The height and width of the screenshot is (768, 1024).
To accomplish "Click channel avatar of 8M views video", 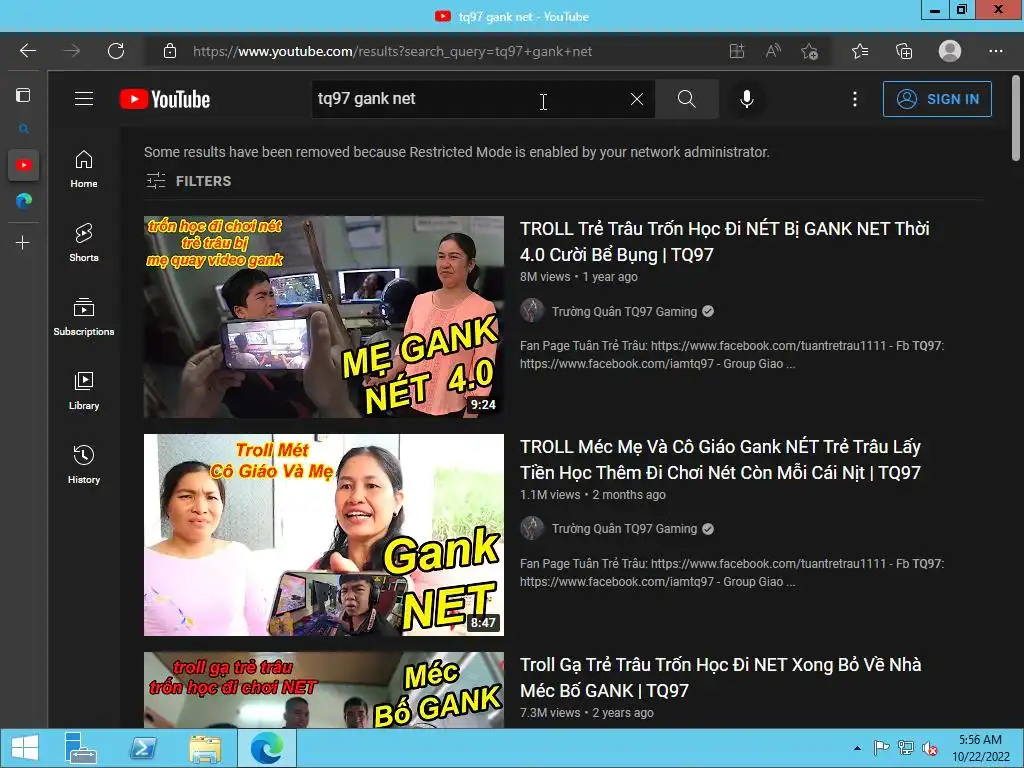I will 532,310.
